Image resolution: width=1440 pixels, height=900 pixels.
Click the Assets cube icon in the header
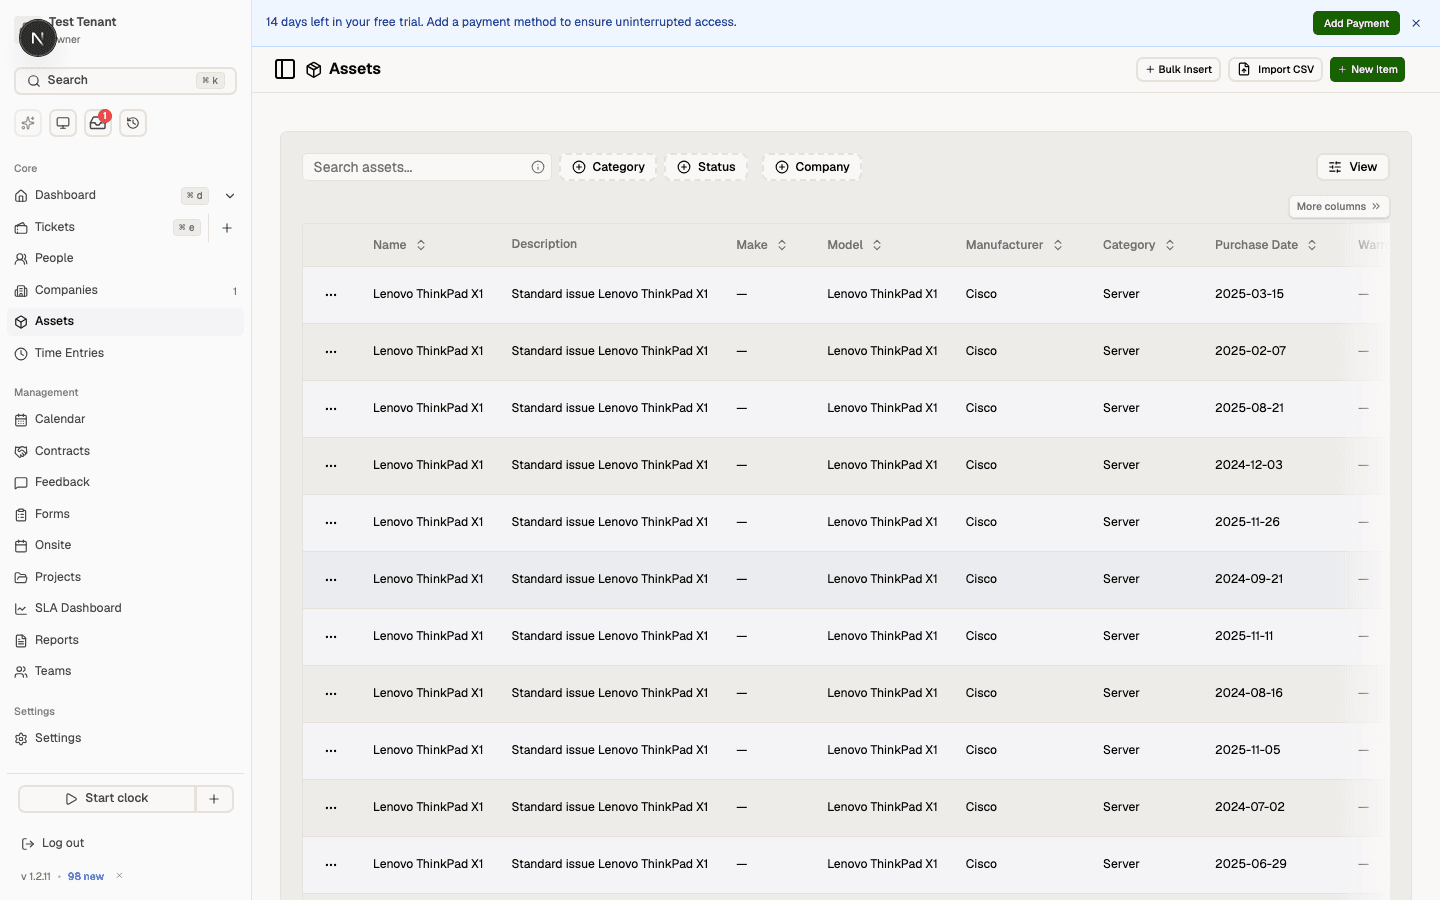[314, 69]
